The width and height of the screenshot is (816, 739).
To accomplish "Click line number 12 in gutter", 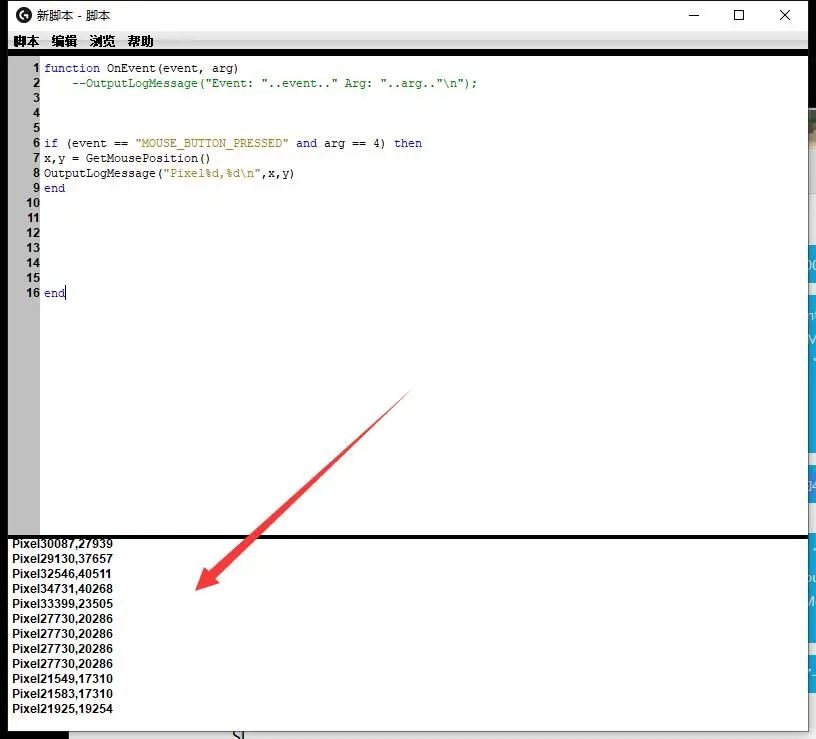I will pos(33,233).
